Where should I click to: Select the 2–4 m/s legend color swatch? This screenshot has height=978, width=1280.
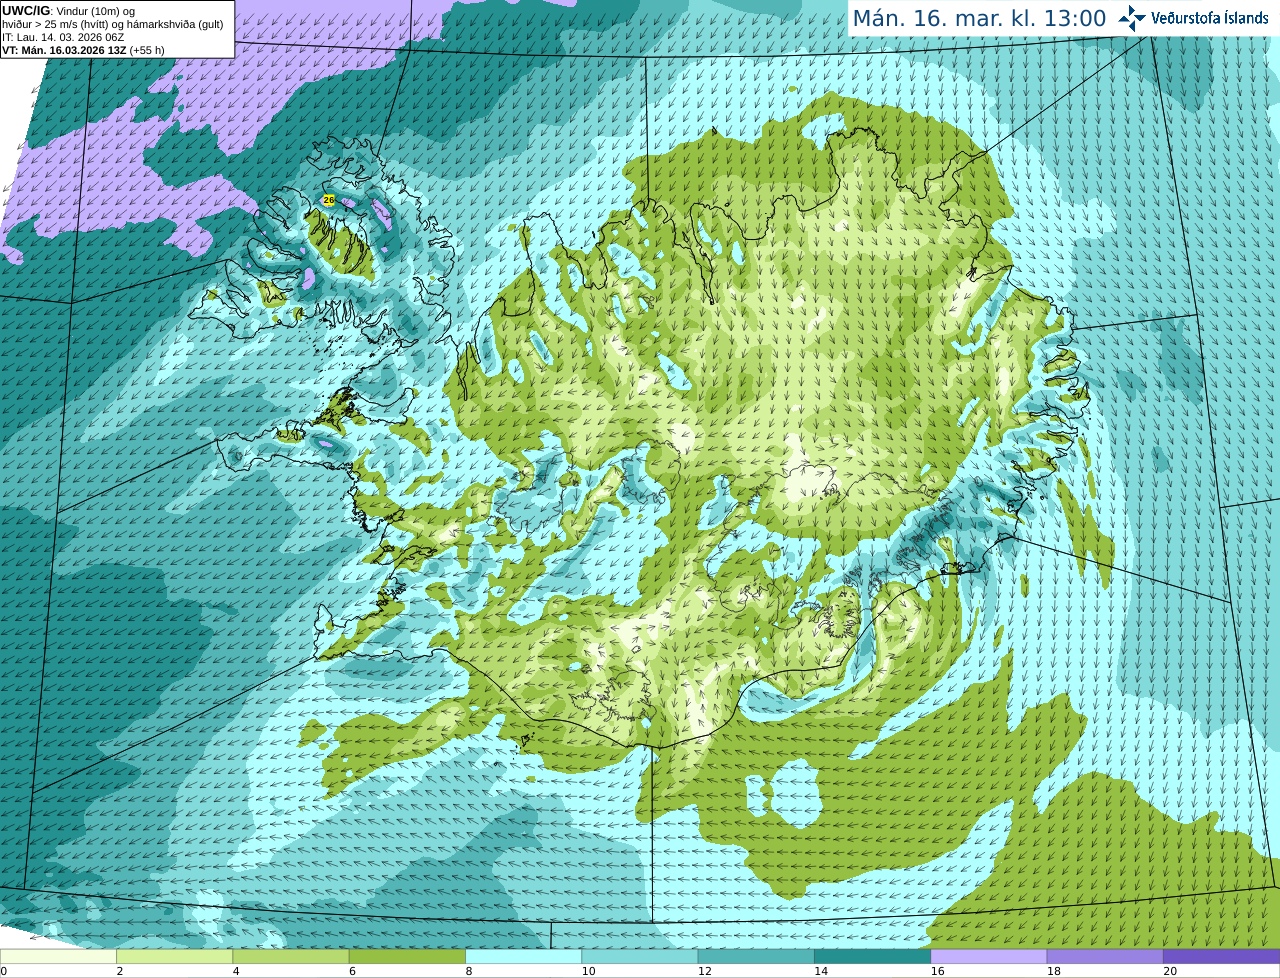pyautogui.click(x=175, y=957)
